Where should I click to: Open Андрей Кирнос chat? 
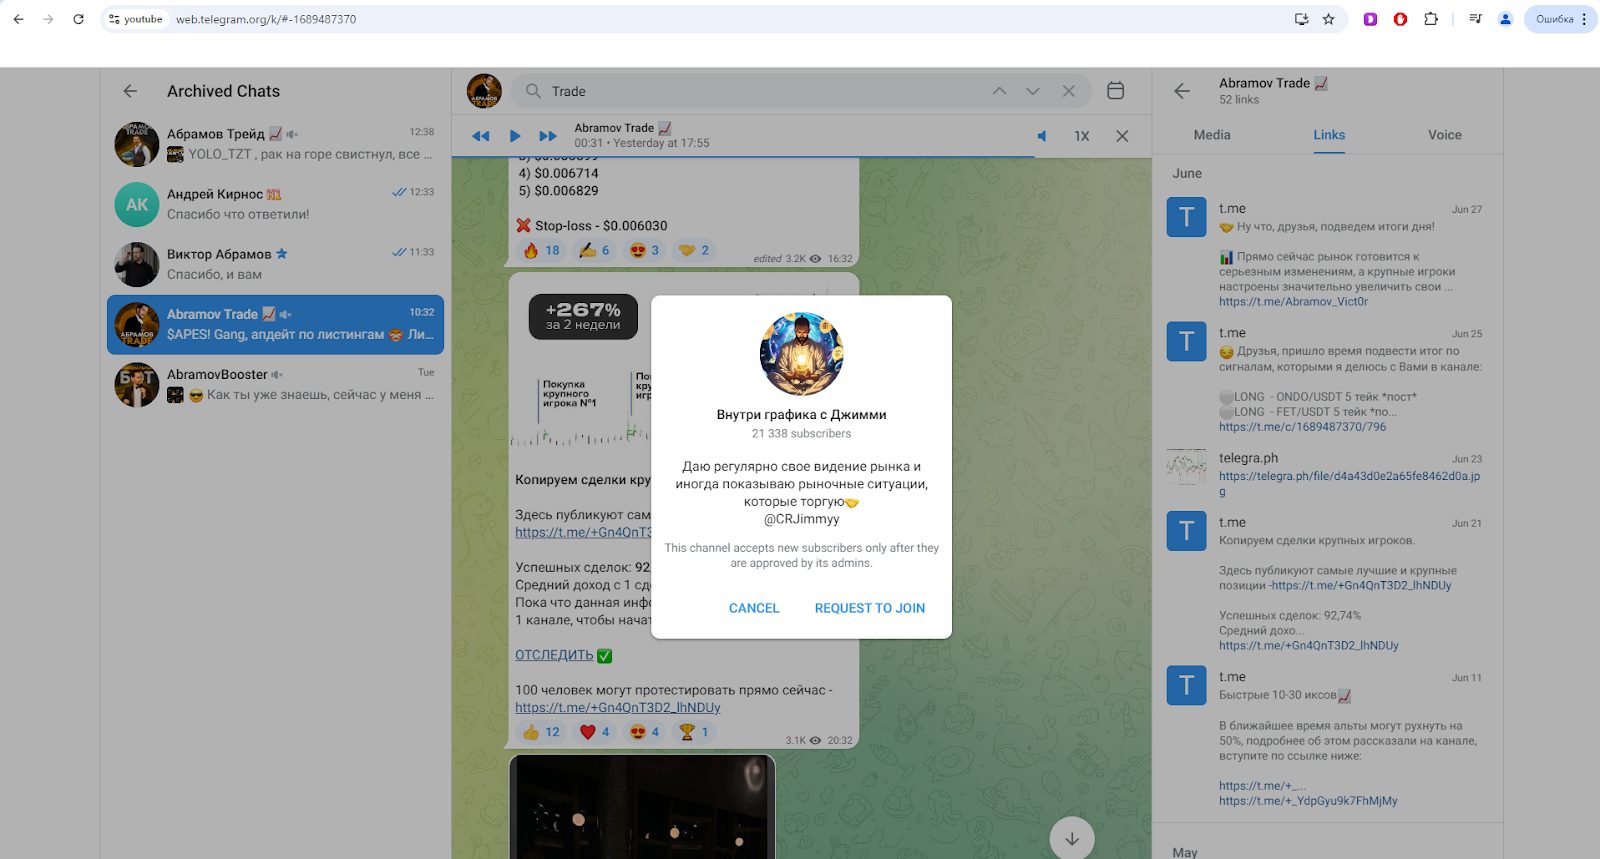coord(275,204)
